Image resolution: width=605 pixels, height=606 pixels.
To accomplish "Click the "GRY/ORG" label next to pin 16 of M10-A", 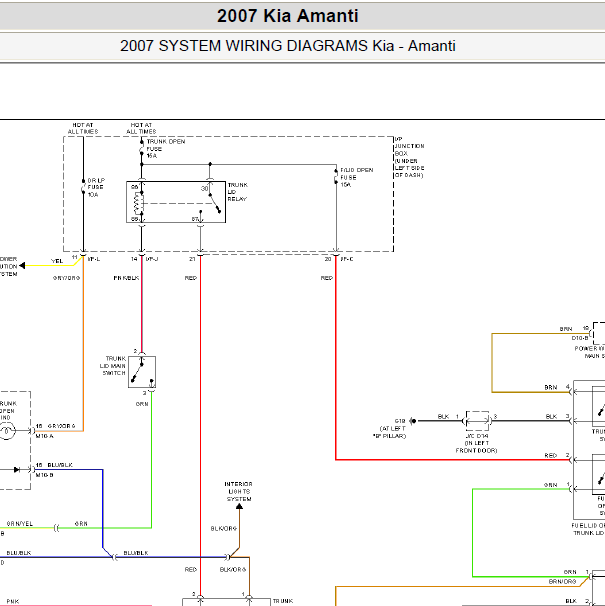I will (61, 426).
